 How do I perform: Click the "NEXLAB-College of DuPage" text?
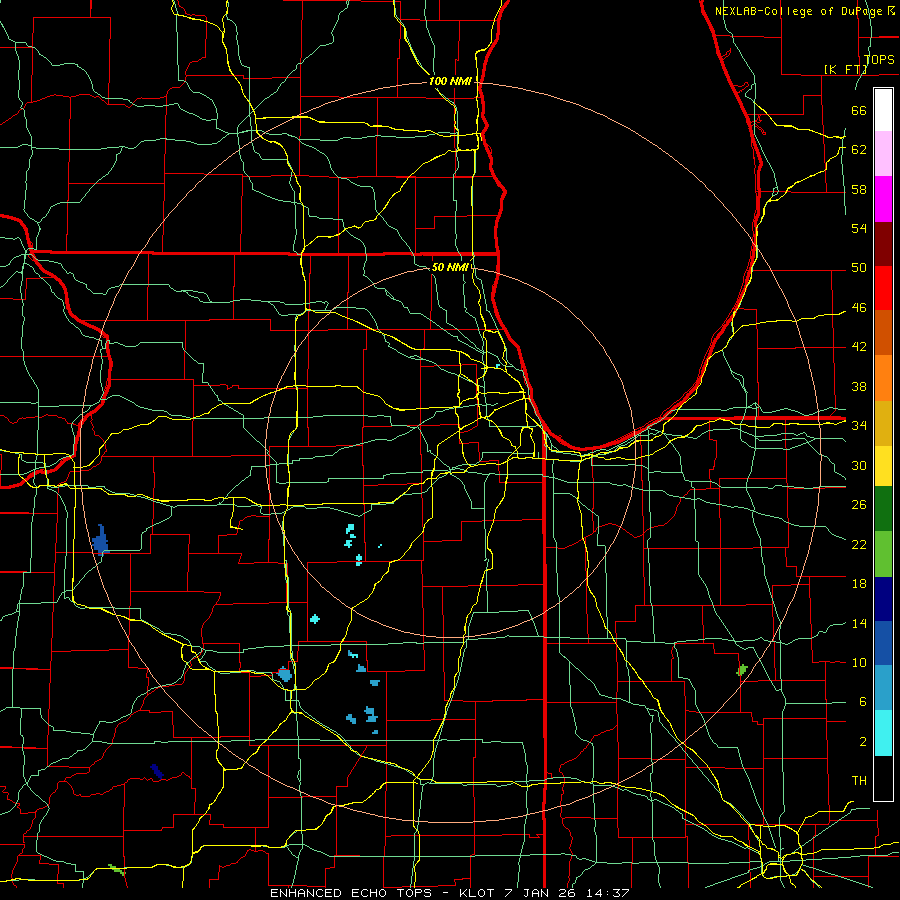(x=800, y=11)
